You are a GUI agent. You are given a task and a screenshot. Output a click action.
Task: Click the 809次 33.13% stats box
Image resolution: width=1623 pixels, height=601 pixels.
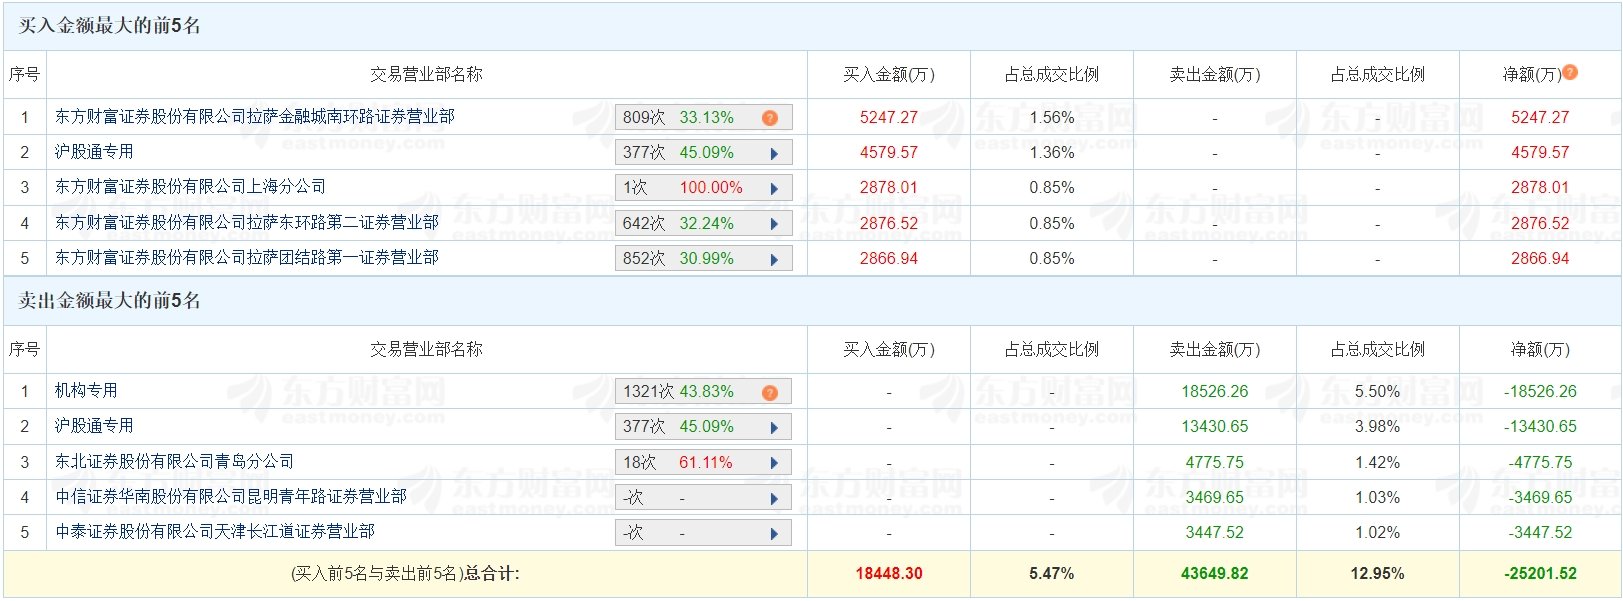tap(703, 117)
